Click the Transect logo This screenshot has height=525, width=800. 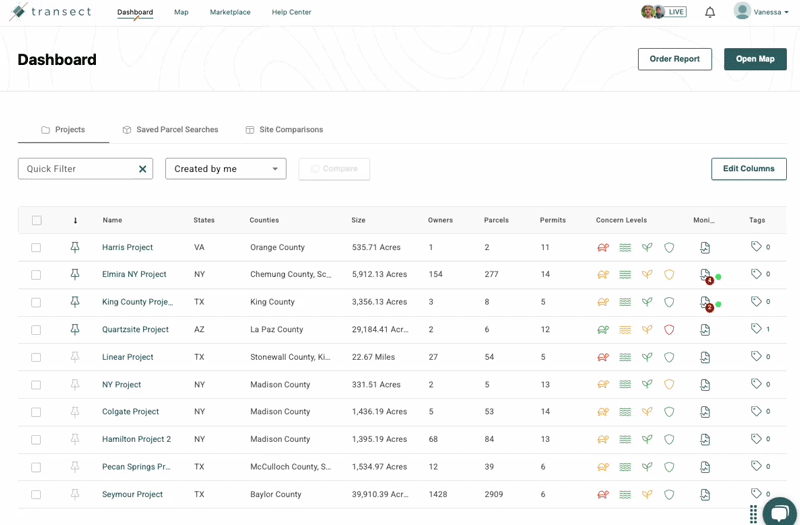coord(50,12)
